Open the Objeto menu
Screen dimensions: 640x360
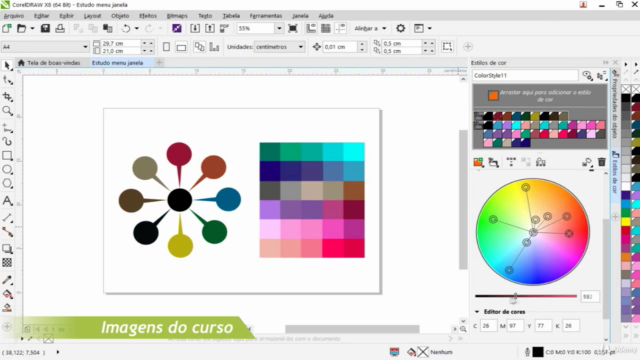[x=120, y=16]
